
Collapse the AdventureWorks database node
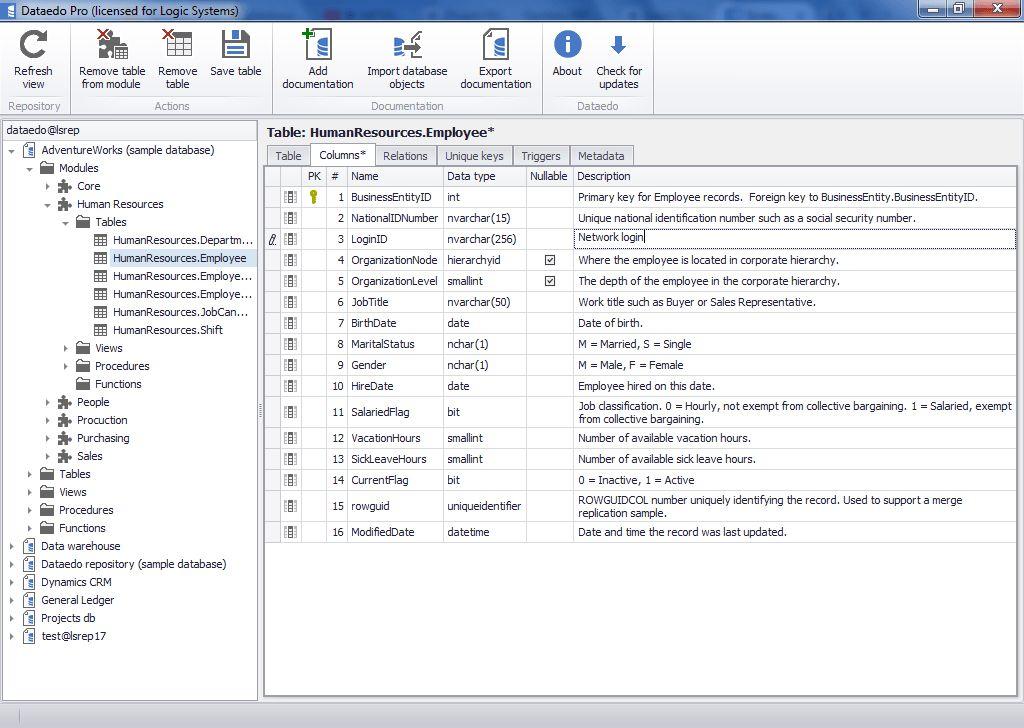coord(12,151)
